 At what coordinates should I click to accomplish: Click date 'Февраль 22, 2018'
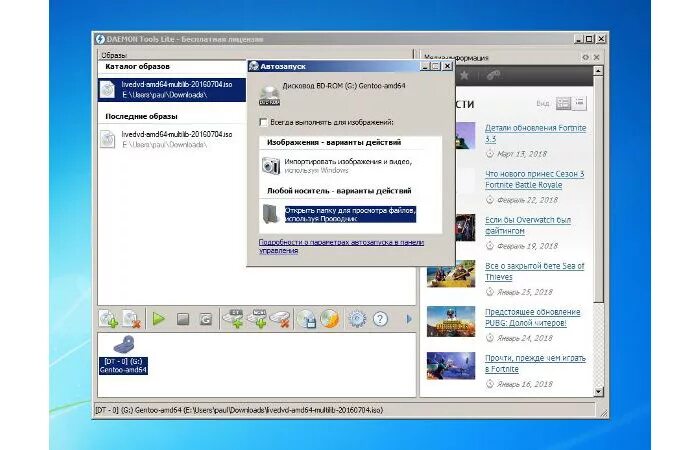click(527, 200)
